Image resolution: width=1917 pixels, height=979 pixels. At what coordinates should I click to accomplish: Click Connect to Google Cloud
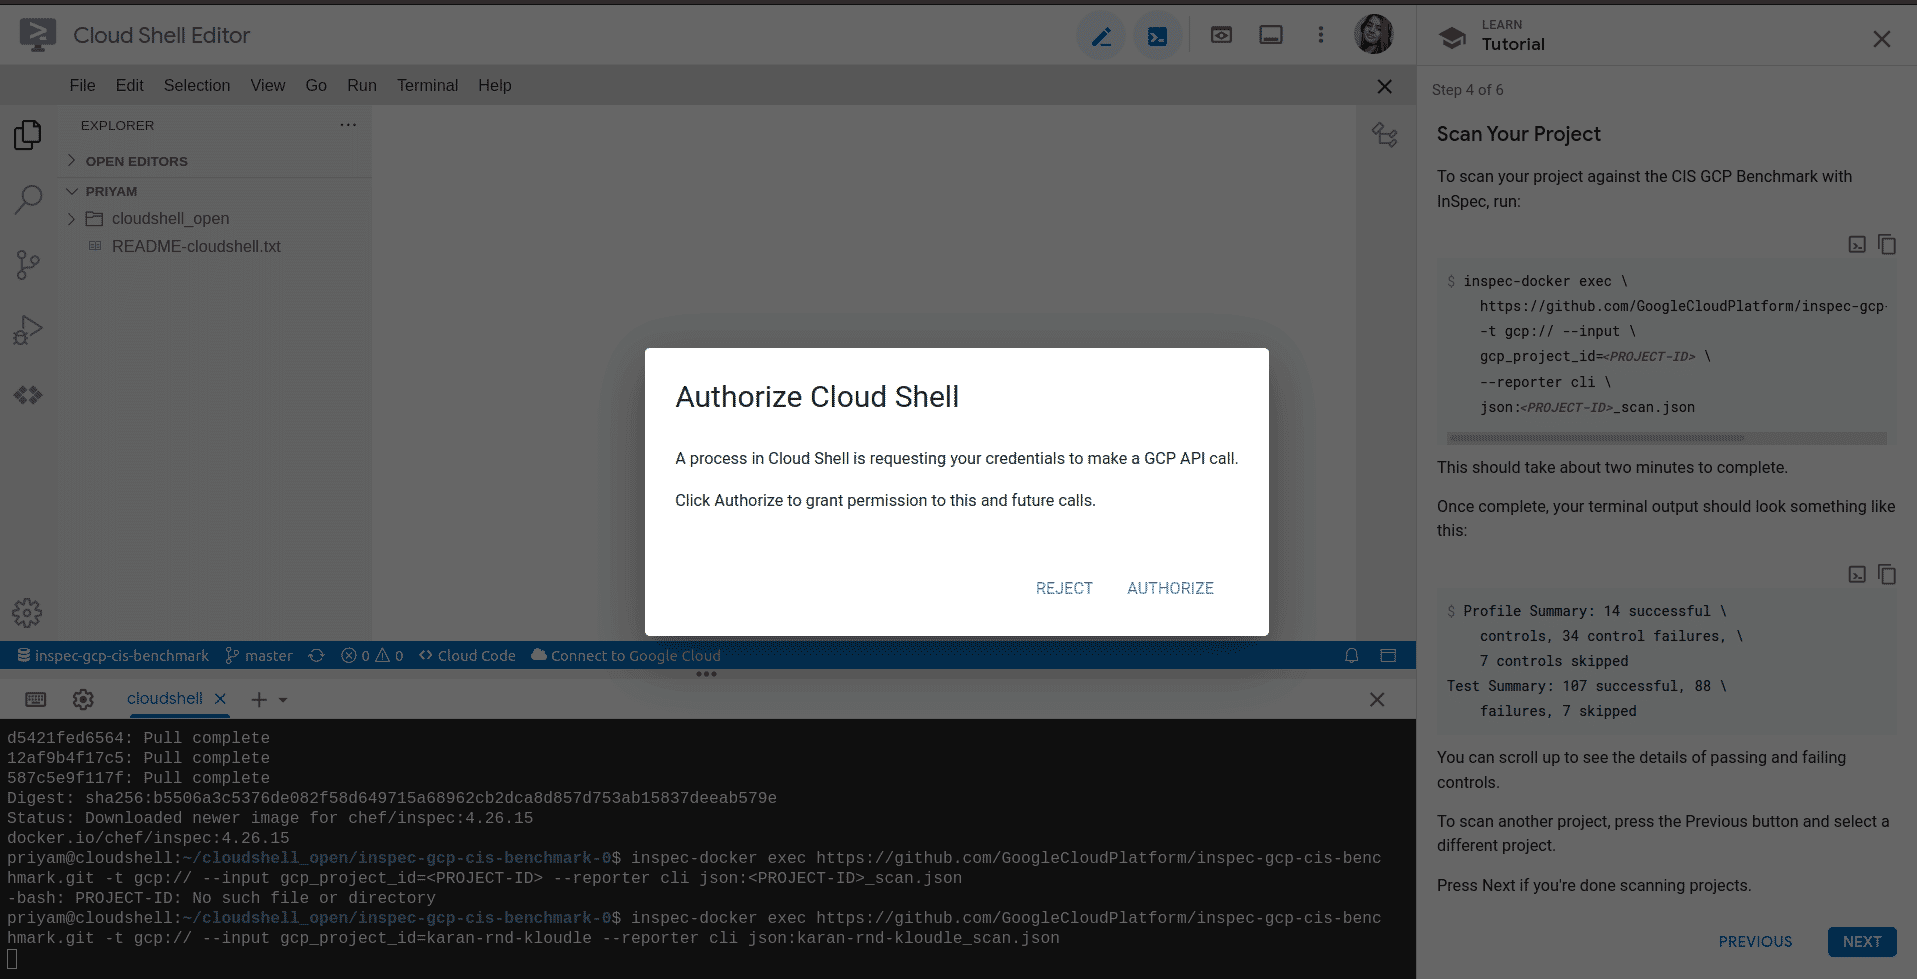626,655
